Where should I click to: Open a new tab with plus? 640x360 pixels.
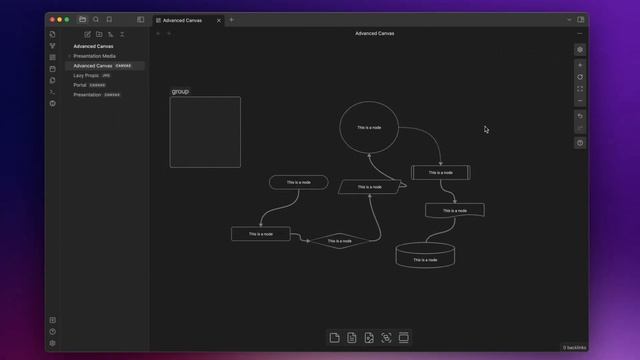tap(231, 20)
